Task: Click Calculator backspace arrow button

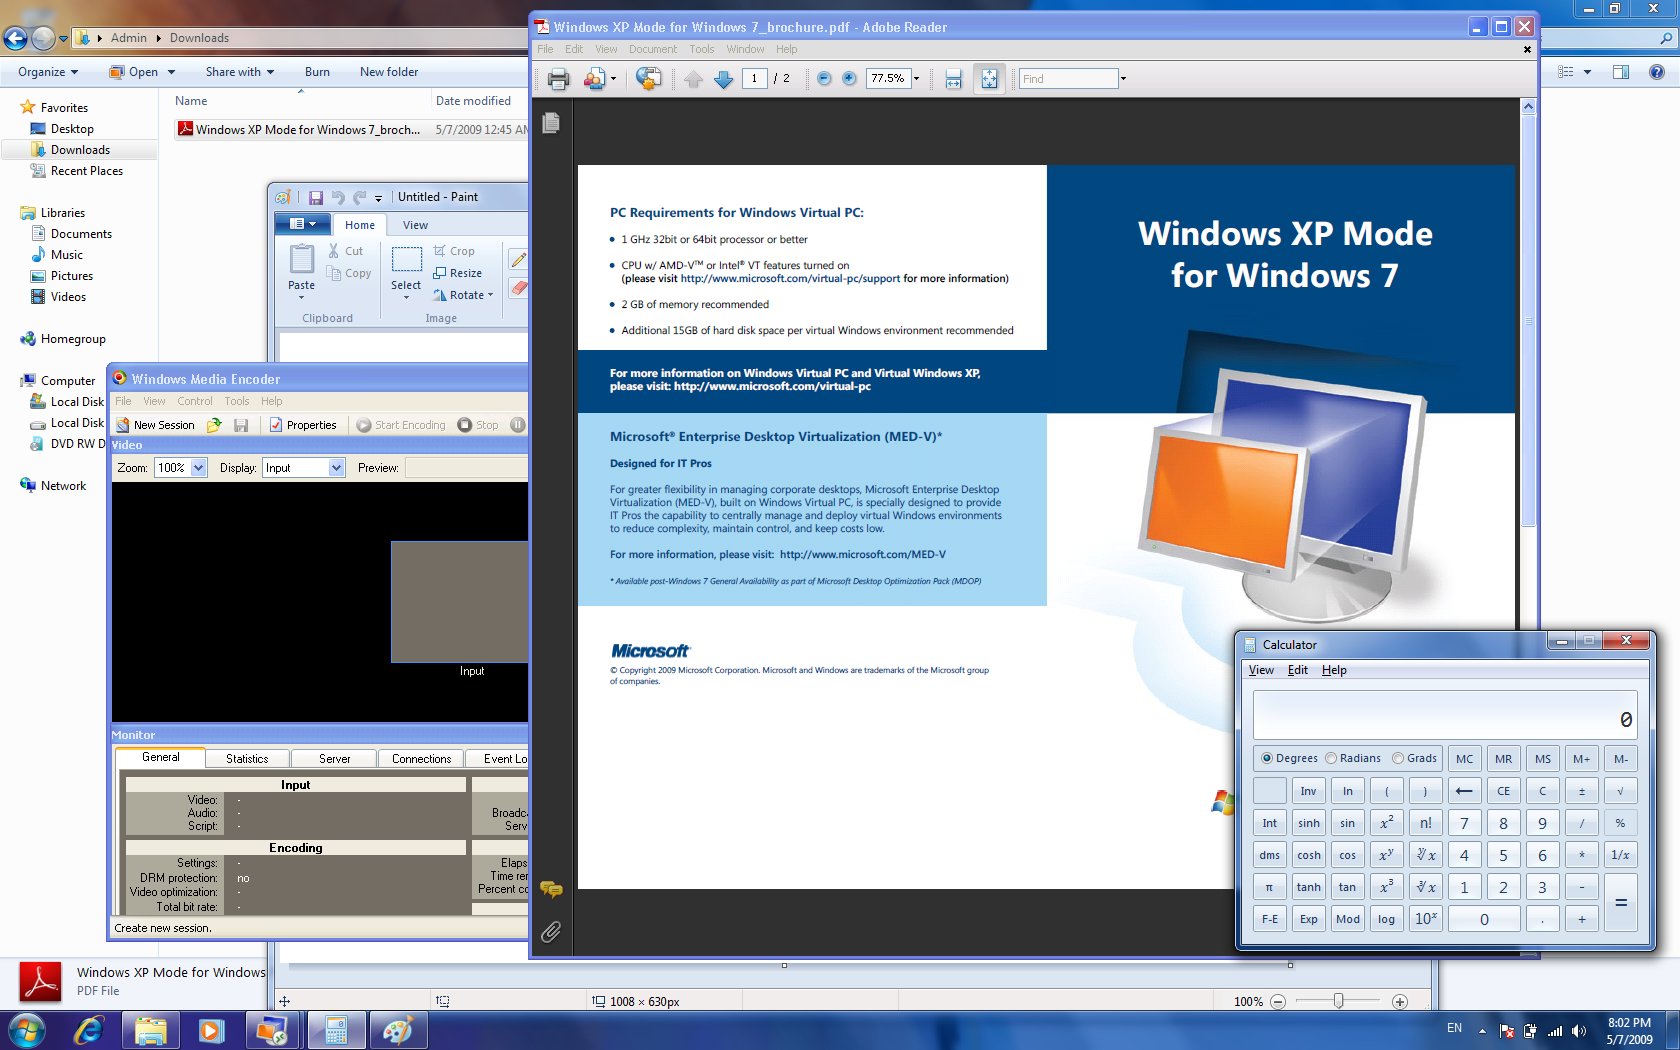Action: click(1464, 791)
